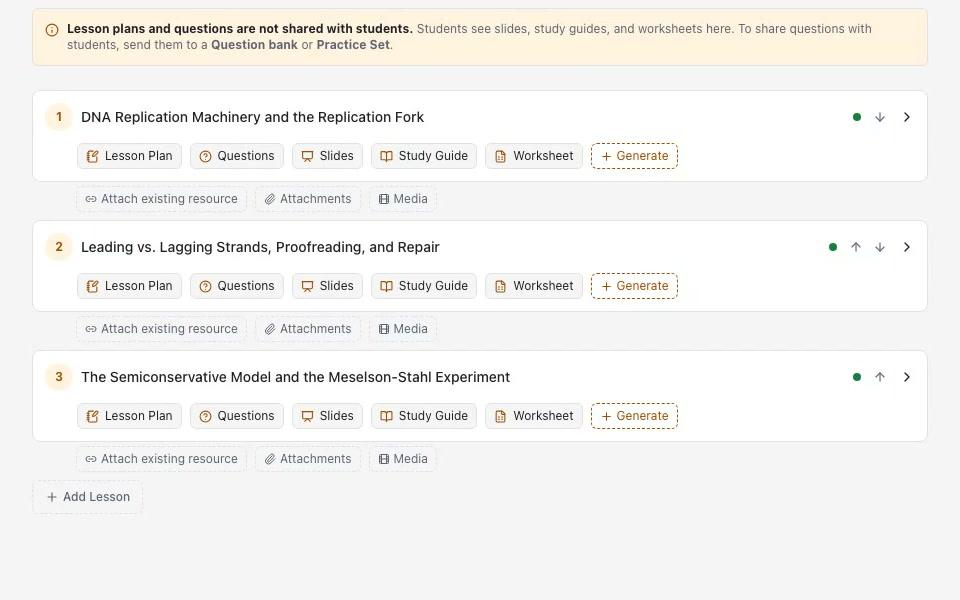This screenshot has width=960, height=600.
Task: Click green status dot on lesson 3
Action: (857, 377)
